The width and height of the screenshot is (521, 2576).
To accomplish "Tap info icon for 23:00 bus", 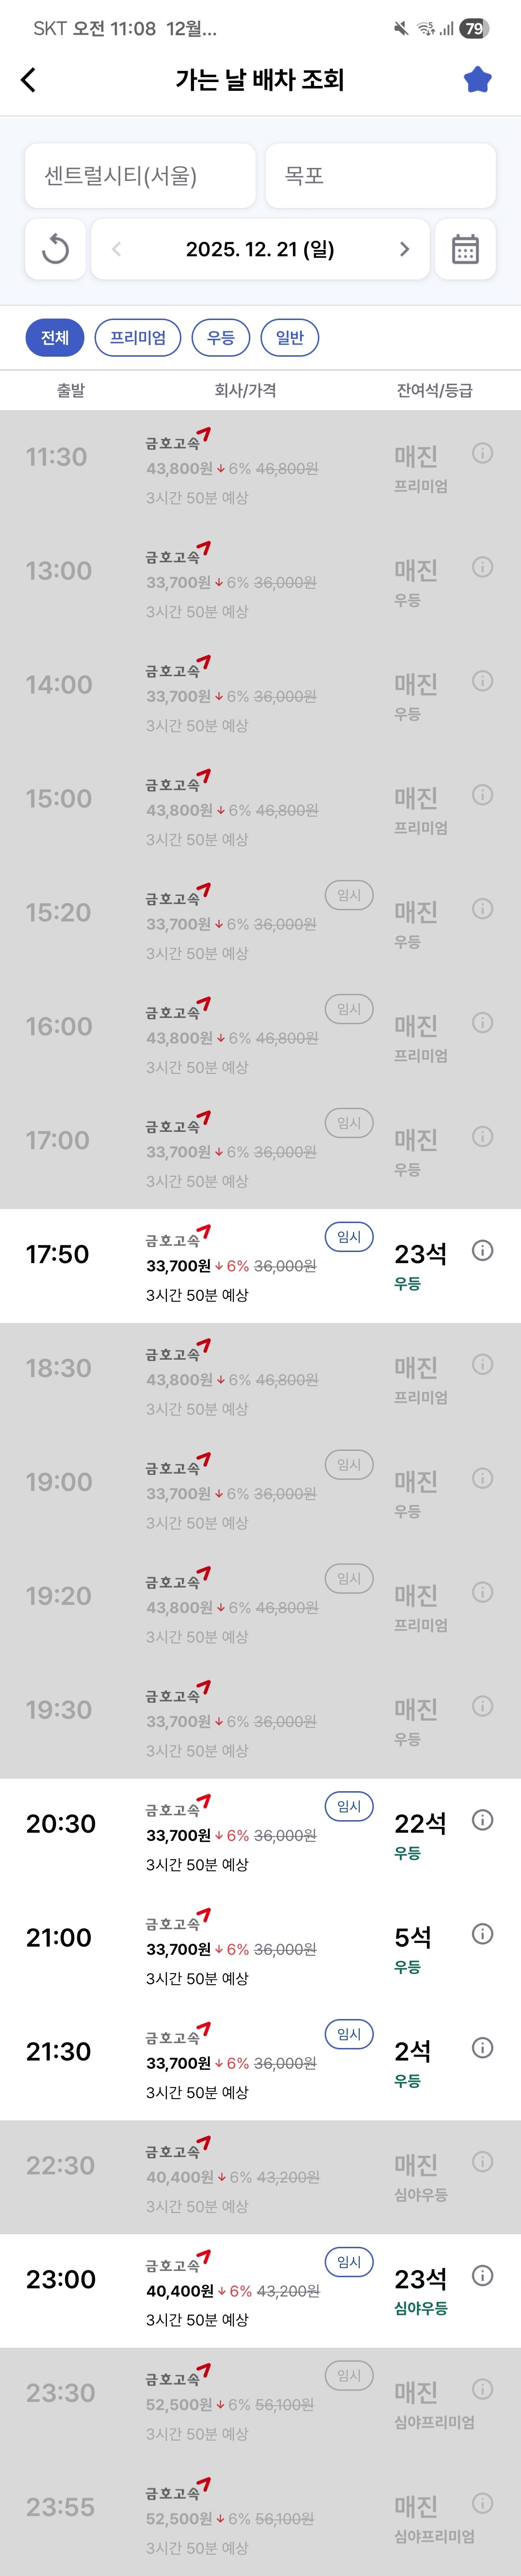I will point(482,2275).
